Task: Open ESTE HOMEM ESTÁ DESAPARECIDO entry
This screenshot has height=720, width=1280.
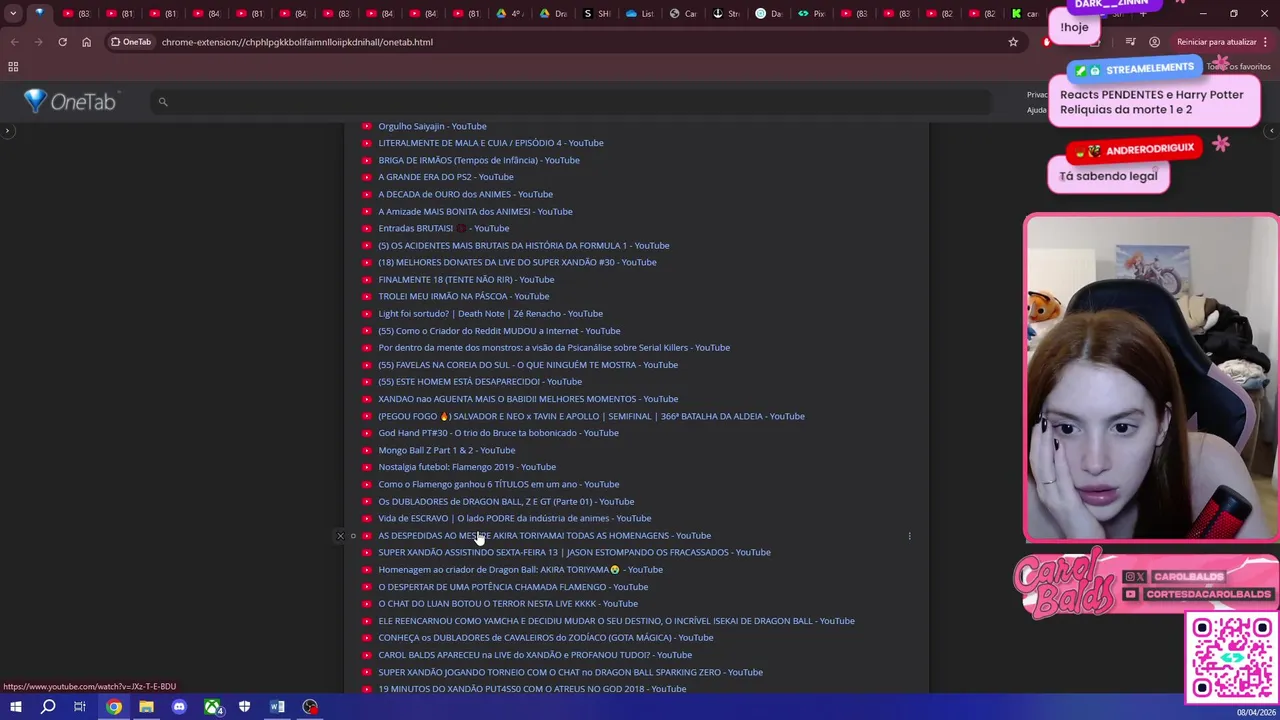Action: pos(480,381)
